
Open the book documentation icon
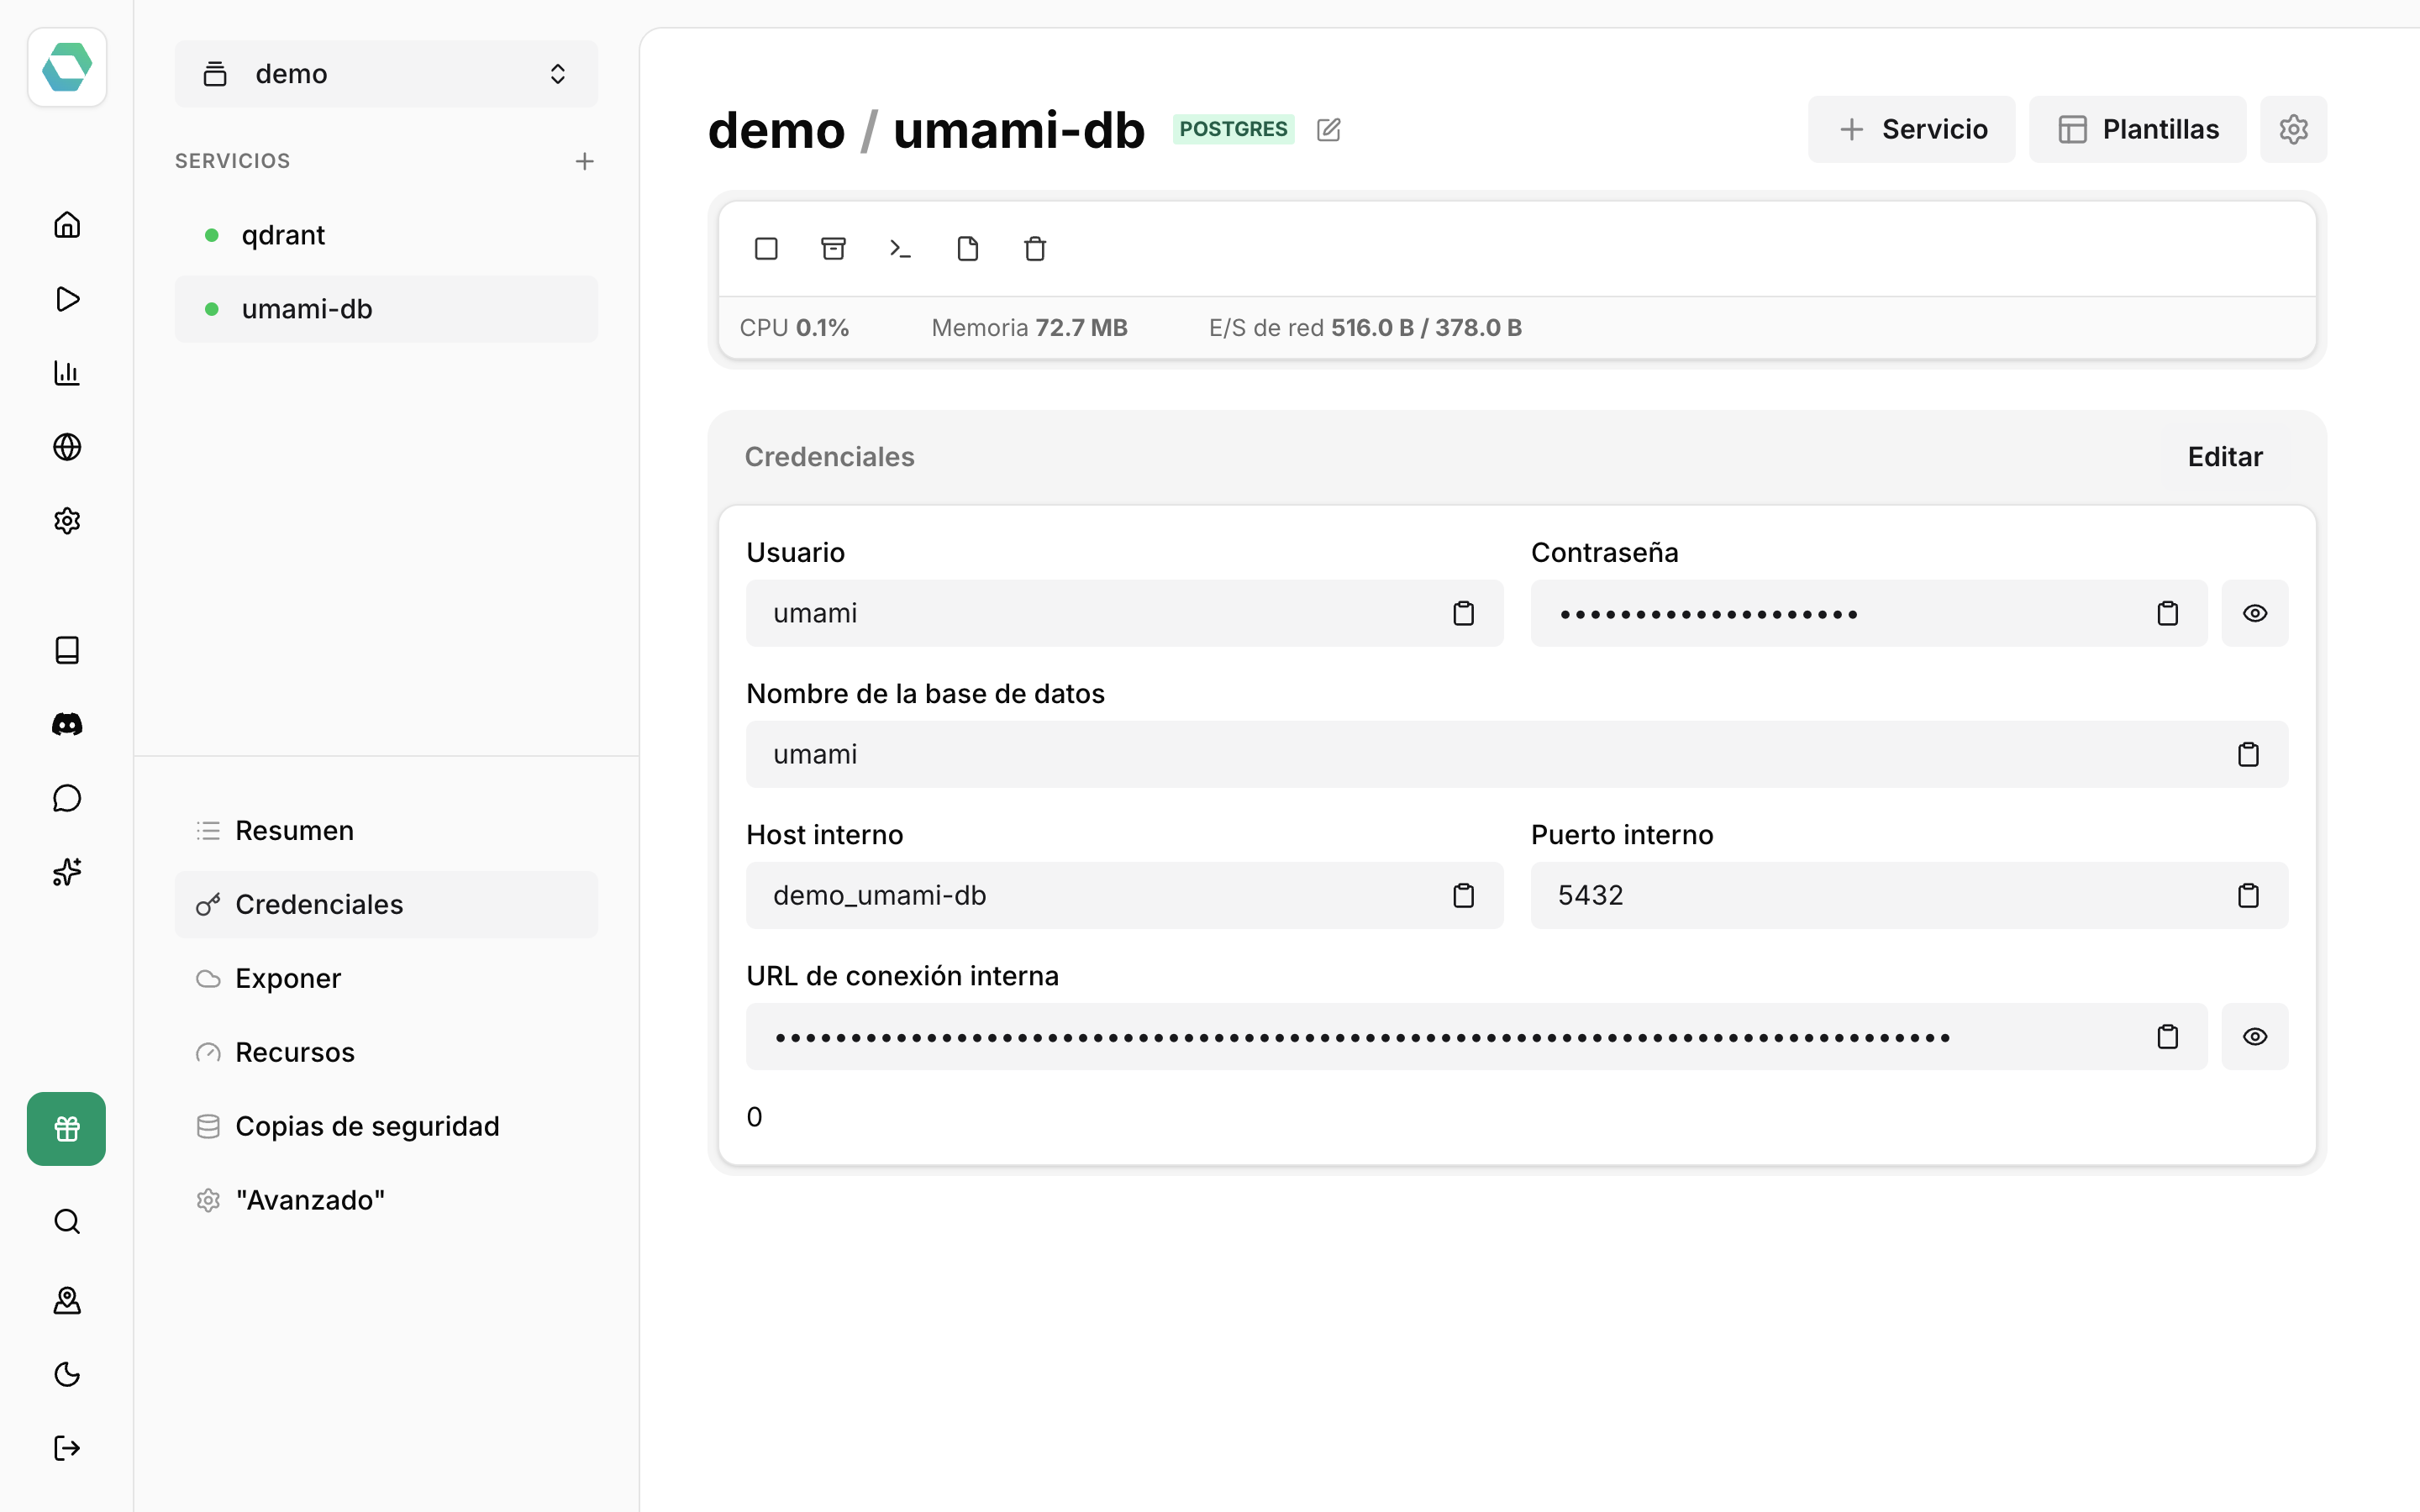67,650
